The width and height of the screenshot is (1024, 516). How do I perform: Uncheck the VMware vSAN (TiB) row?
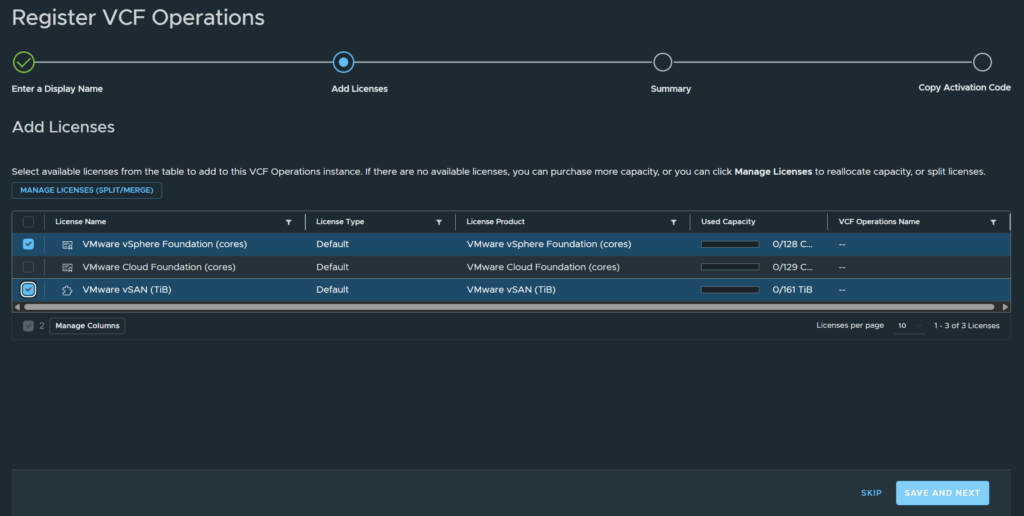click(28, 289)
